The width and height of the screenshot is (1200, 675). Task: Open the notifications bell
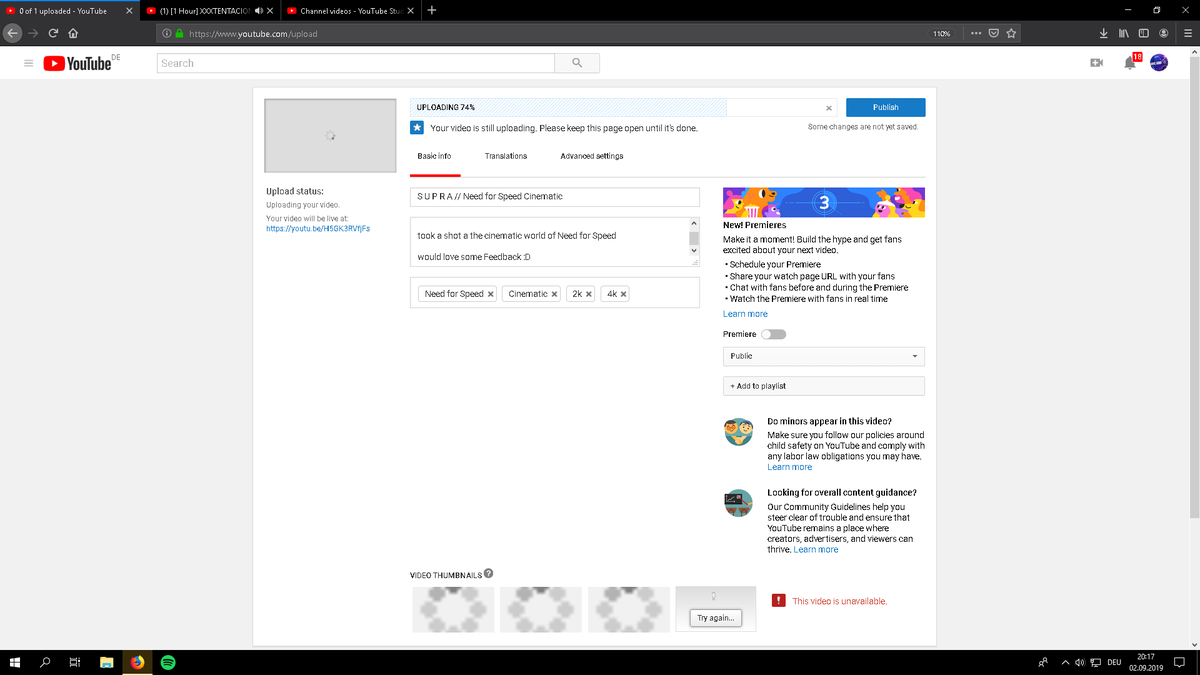(x=1129, y=63)
